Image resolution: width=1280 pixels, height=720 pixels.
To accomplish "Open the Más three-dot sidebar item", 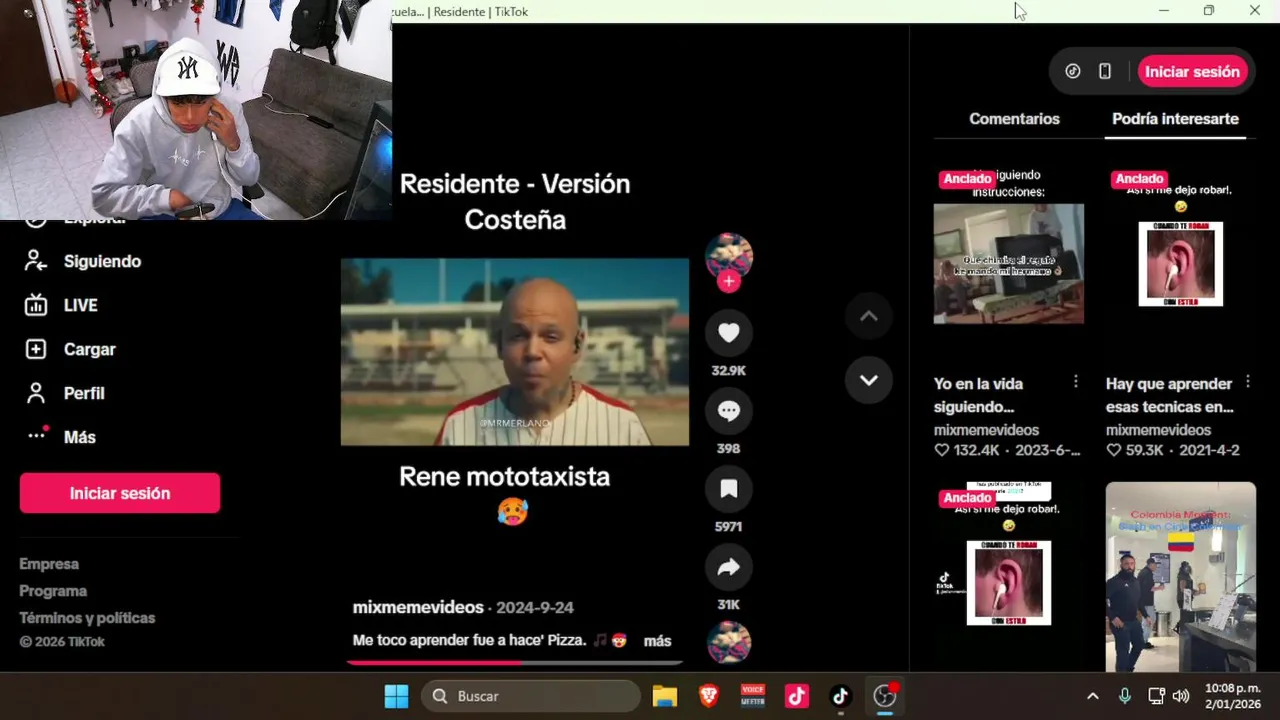I will click(60, 437).
